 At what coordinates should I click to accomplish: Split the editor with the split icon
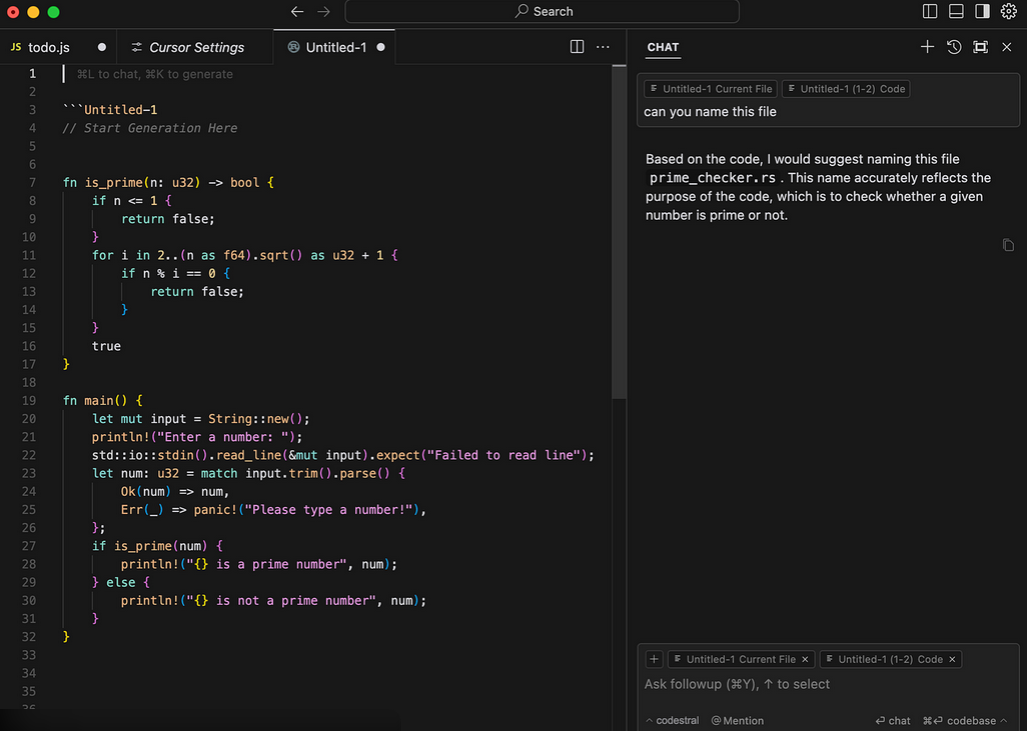[x=577, y=47]
